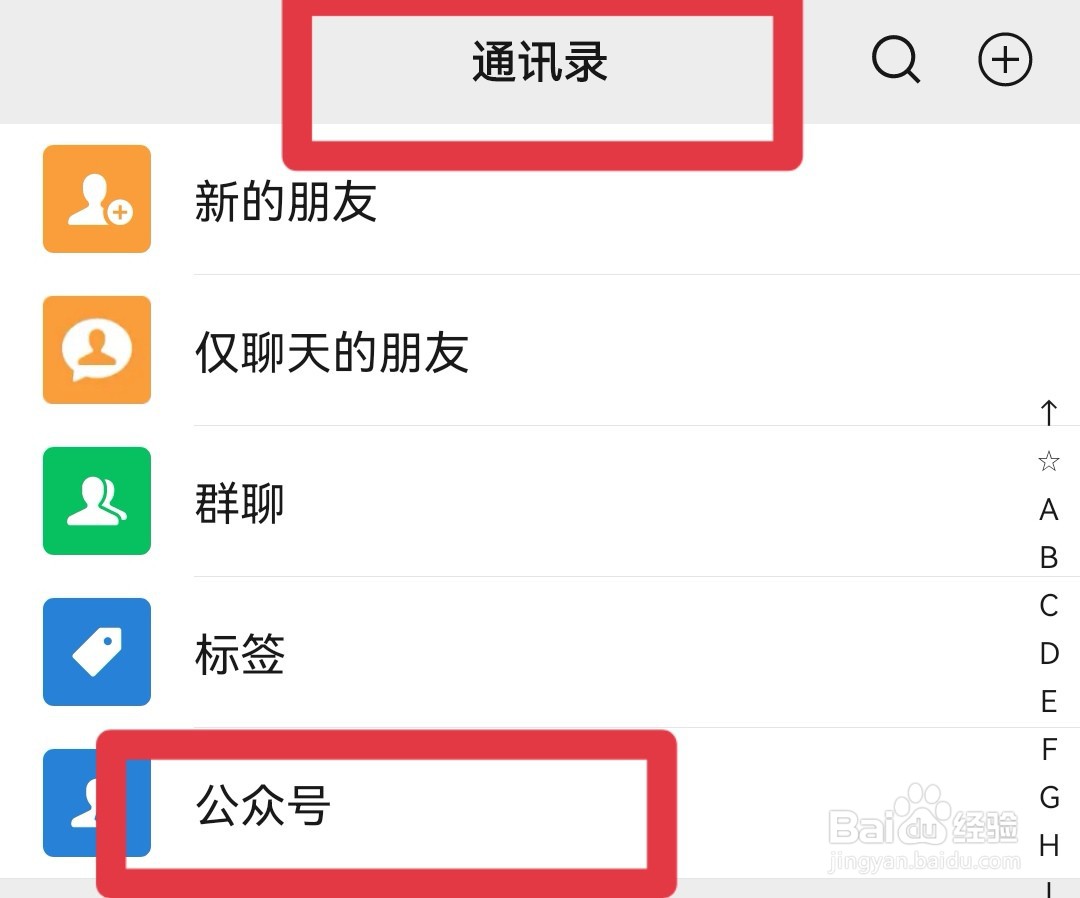Screen dimensions: 1080x898
Task: Jump to letter D in index
Action: click(x=1048, y=653)
